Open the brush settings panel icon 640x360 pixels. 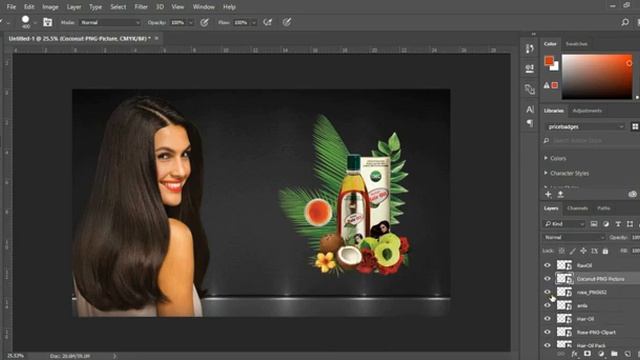pos(48,22)
